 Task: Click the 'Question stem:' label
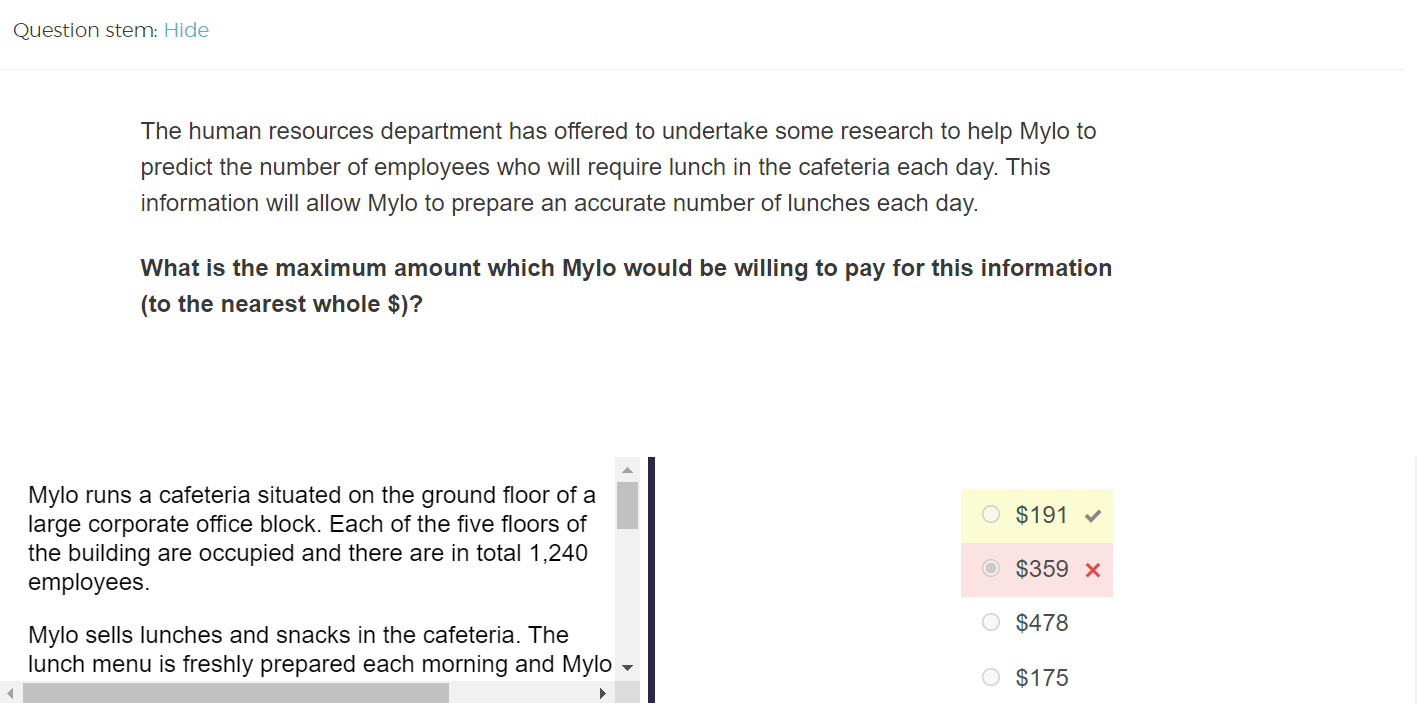(85, 30)
